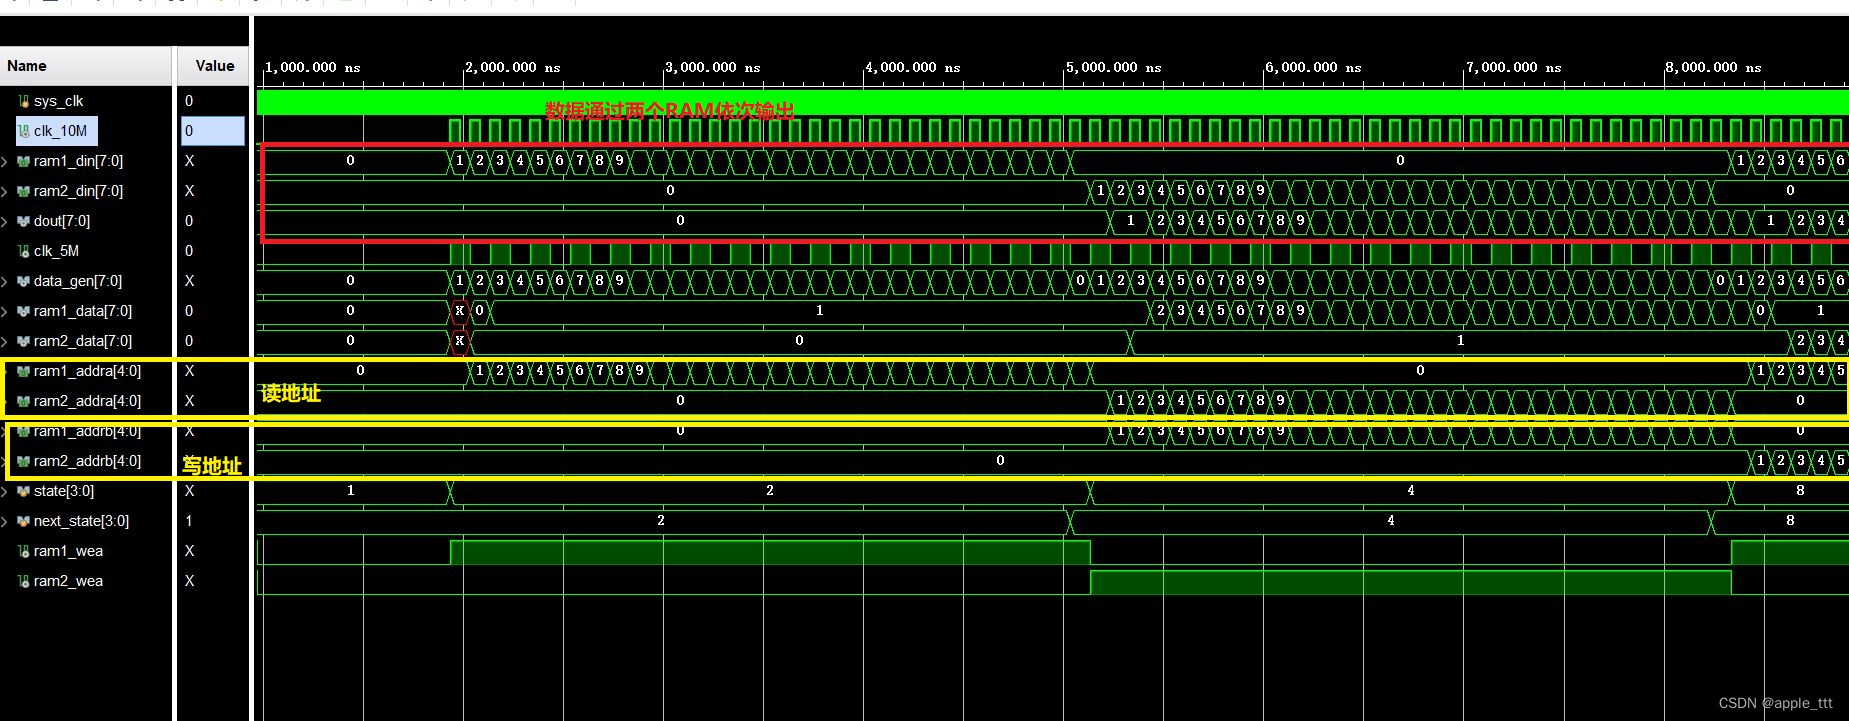Select the ram1_wea signal name
This screenshot has height=721, width=1849.
(68, 551)
